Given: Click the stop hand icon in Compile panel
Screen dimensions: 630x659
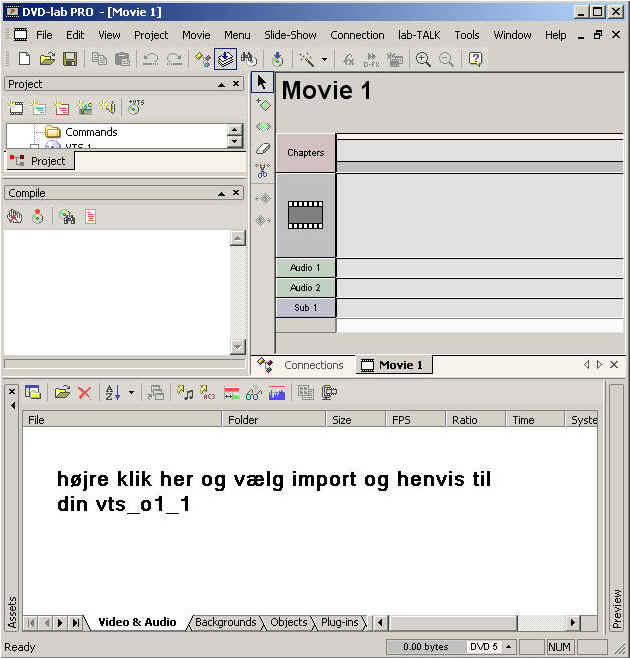Looking at the screenshot, I should point(15,217).
